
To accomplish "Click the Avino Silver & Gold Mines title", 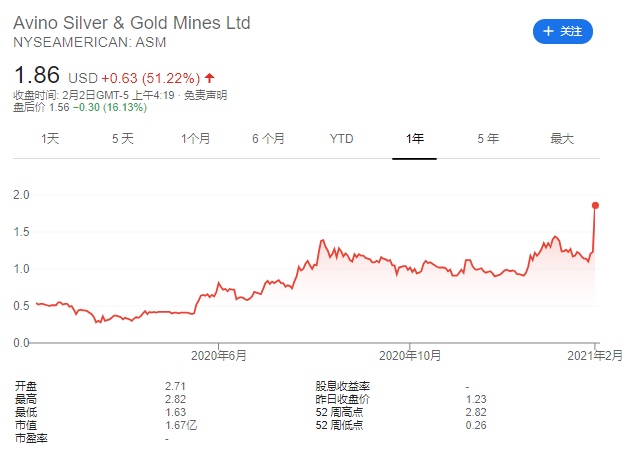I will click(x=132, y=22).
